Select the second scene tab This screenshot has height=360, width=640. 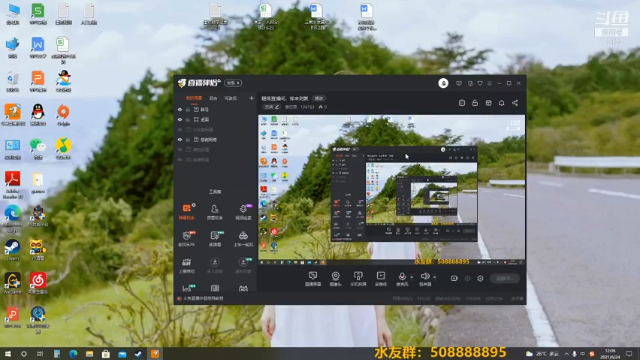[x=213, y=98]
